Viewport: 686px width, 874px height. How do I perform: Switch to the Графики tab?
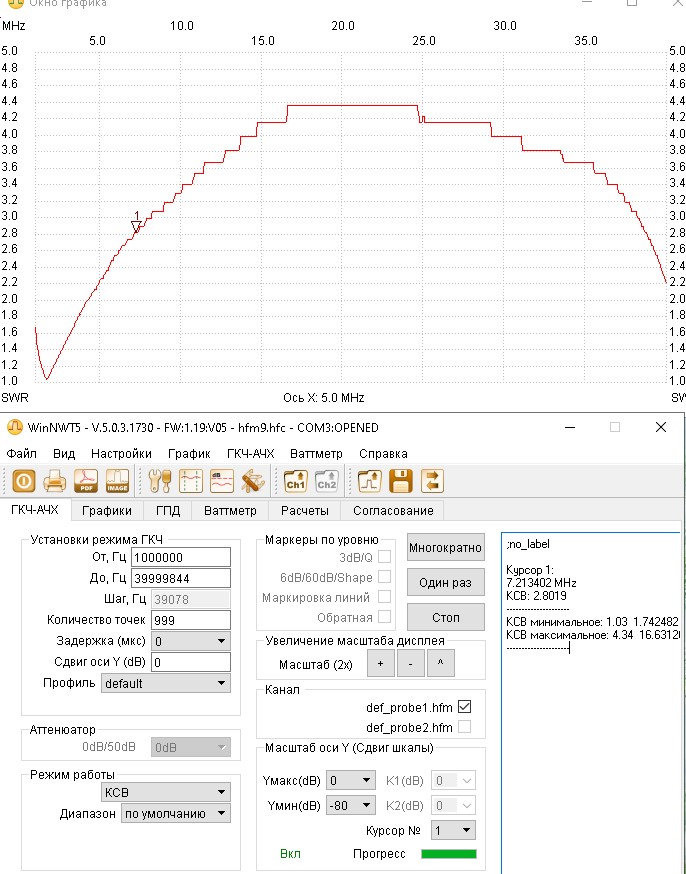107,511
